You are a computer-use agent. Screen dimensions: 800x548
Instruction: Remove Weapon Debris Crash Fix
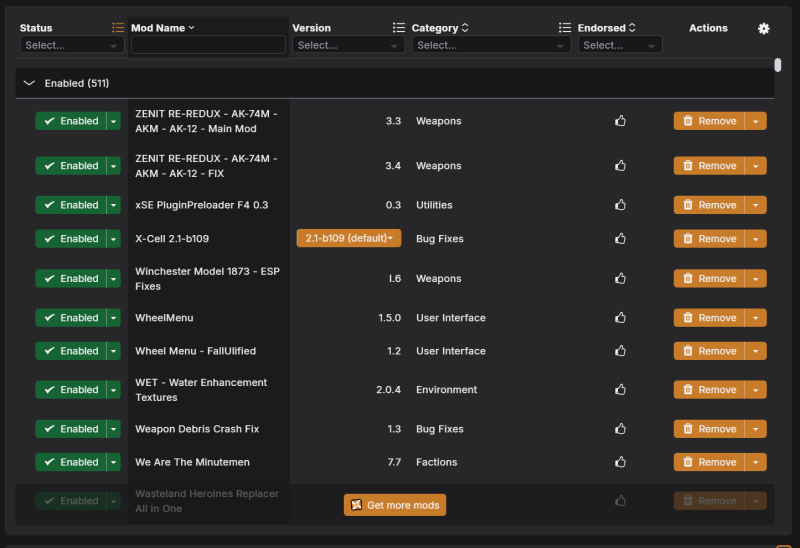pos(709,429)
